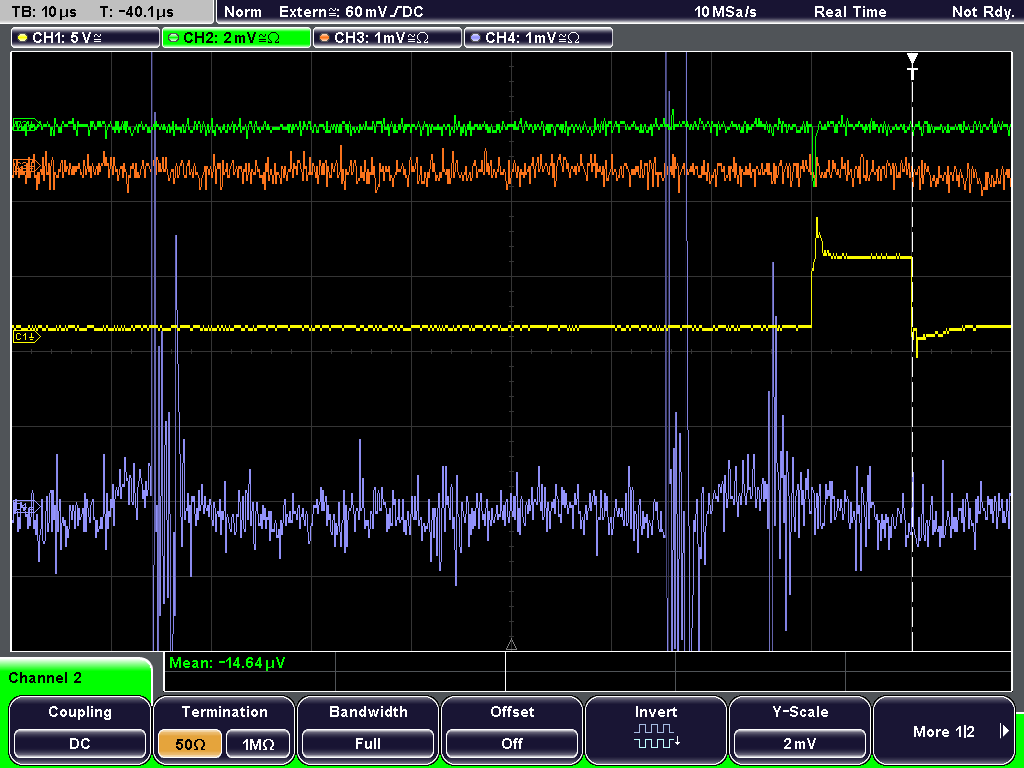Screen dimensions: 1024x768
Task: Toggle the Invert waveform option
Action: (656, 729)
